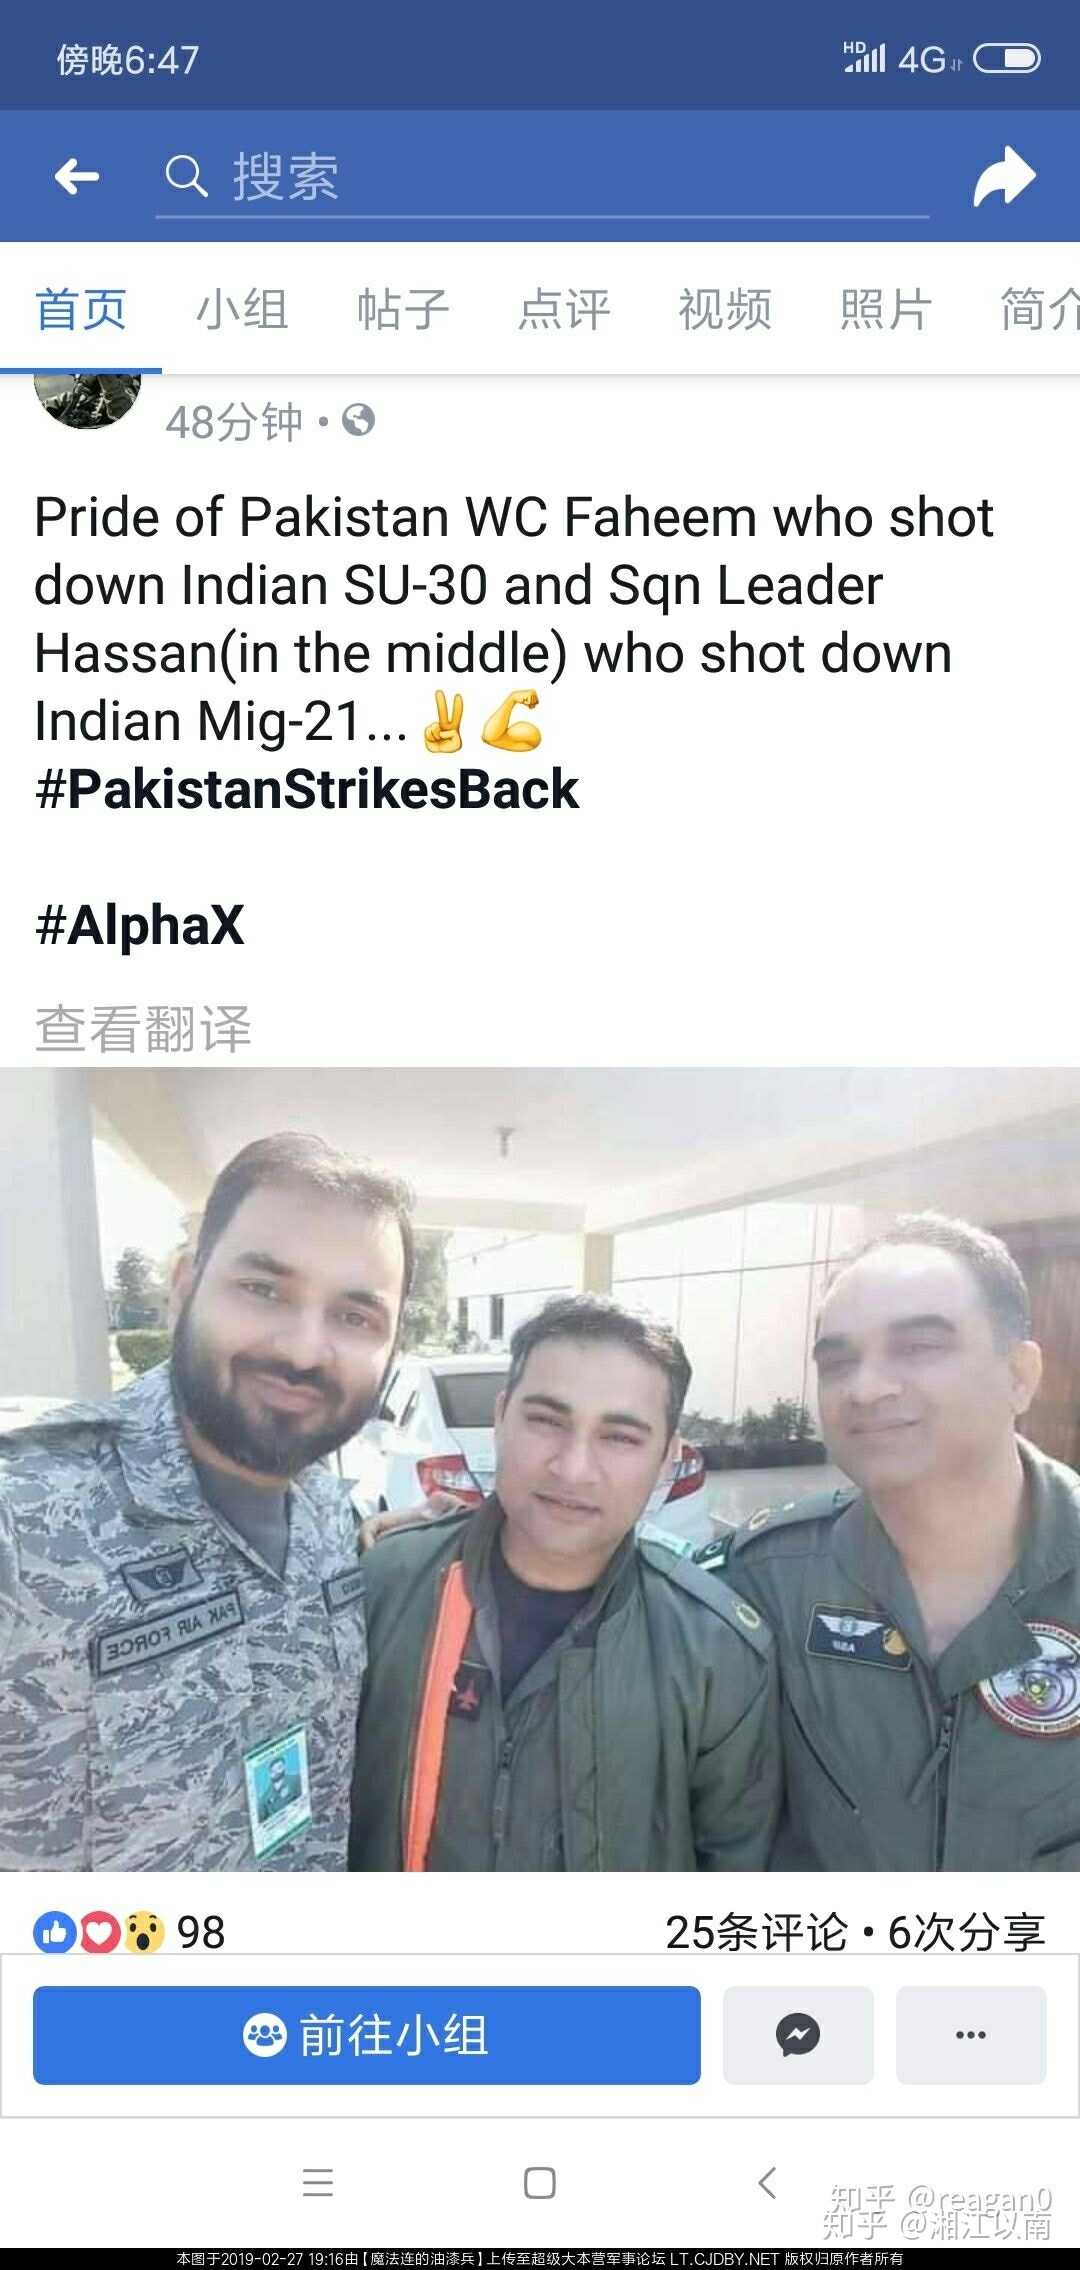
Task: Tap the Android back chevron
Action: coord(767,2182)
